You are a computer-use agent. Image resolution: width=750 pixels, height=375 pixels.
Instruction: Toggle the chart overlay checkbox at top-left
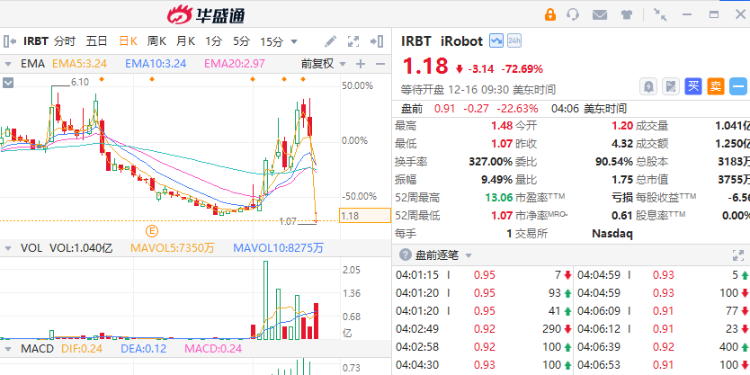8,83
